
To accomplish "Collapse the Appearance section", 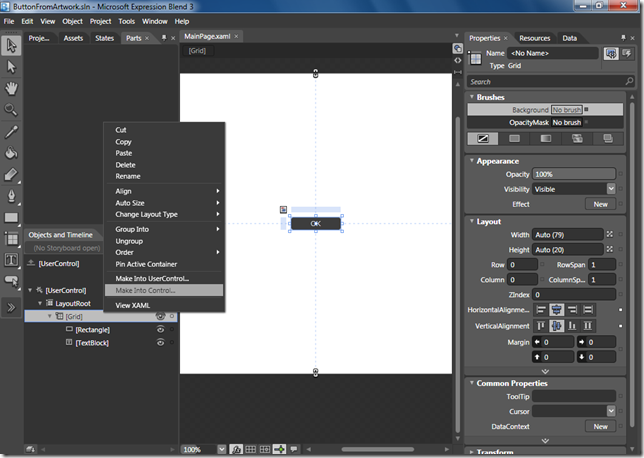I will (x=472, y=161).
